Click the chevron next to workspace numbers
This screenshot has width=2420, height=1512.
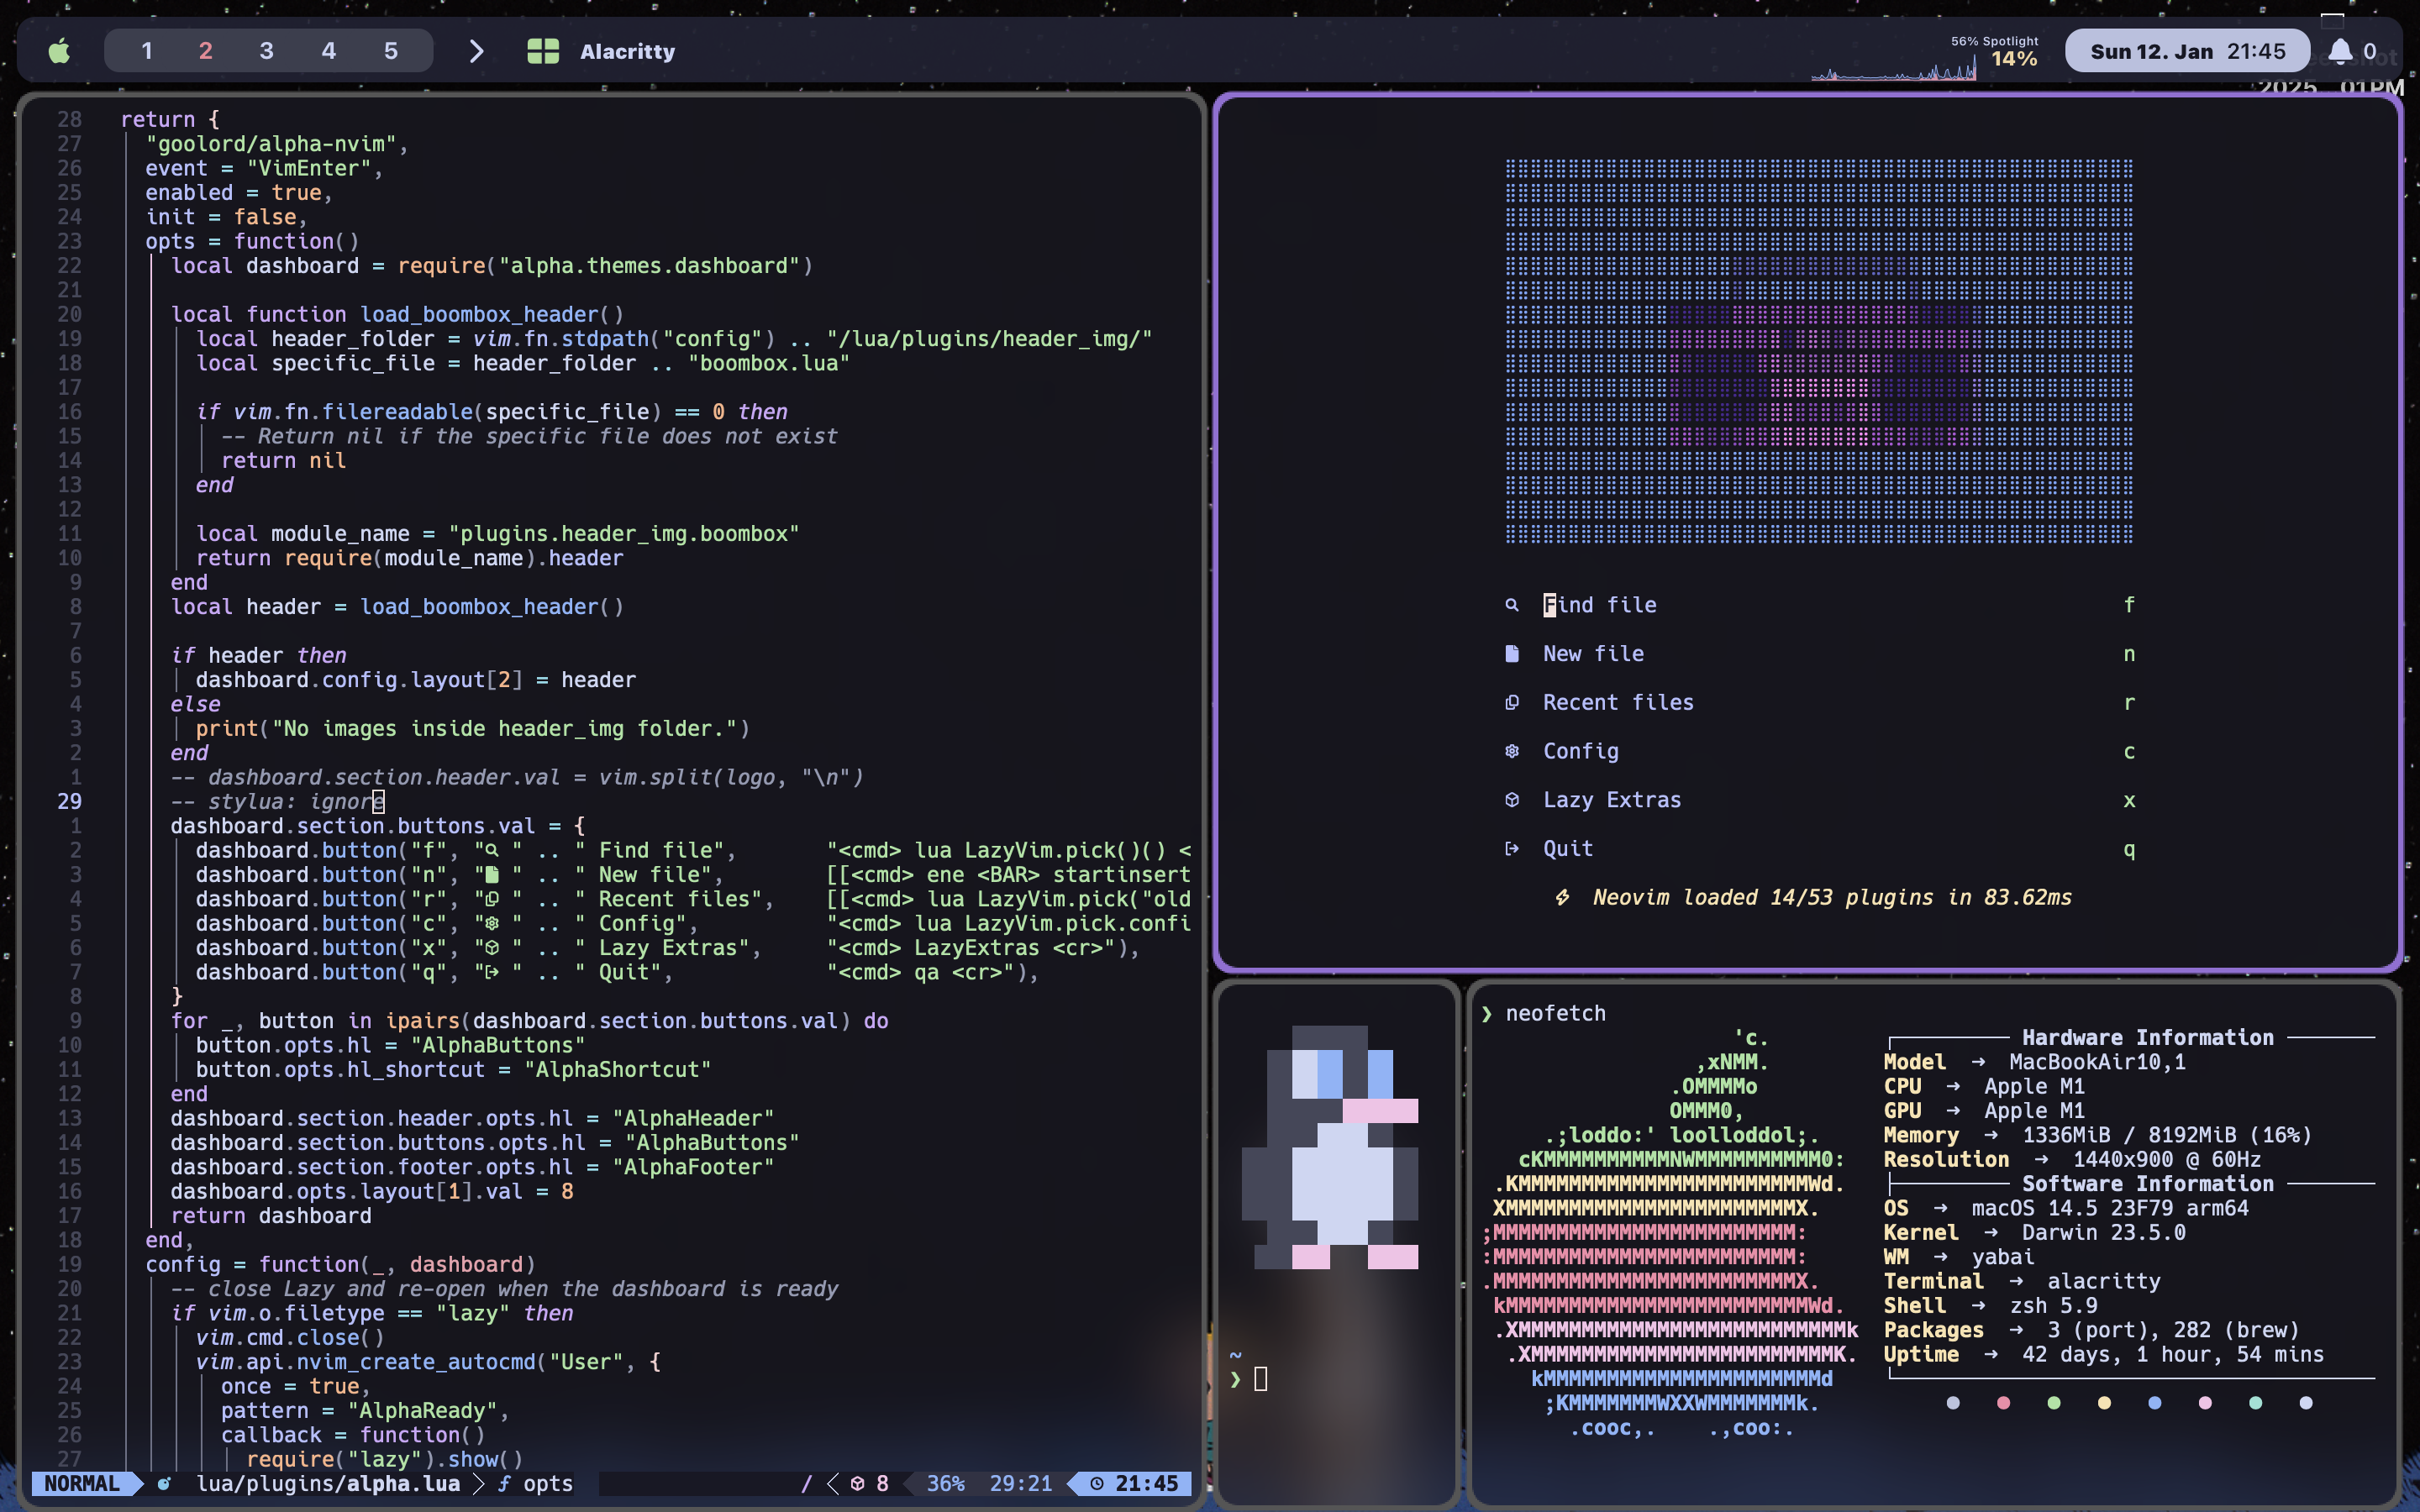pos(476,51)
